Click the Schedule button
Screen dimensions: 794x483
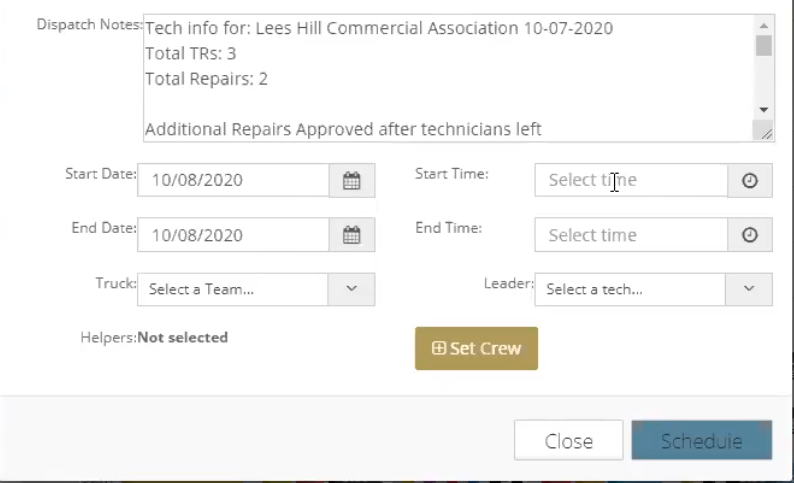click(701, 441)
